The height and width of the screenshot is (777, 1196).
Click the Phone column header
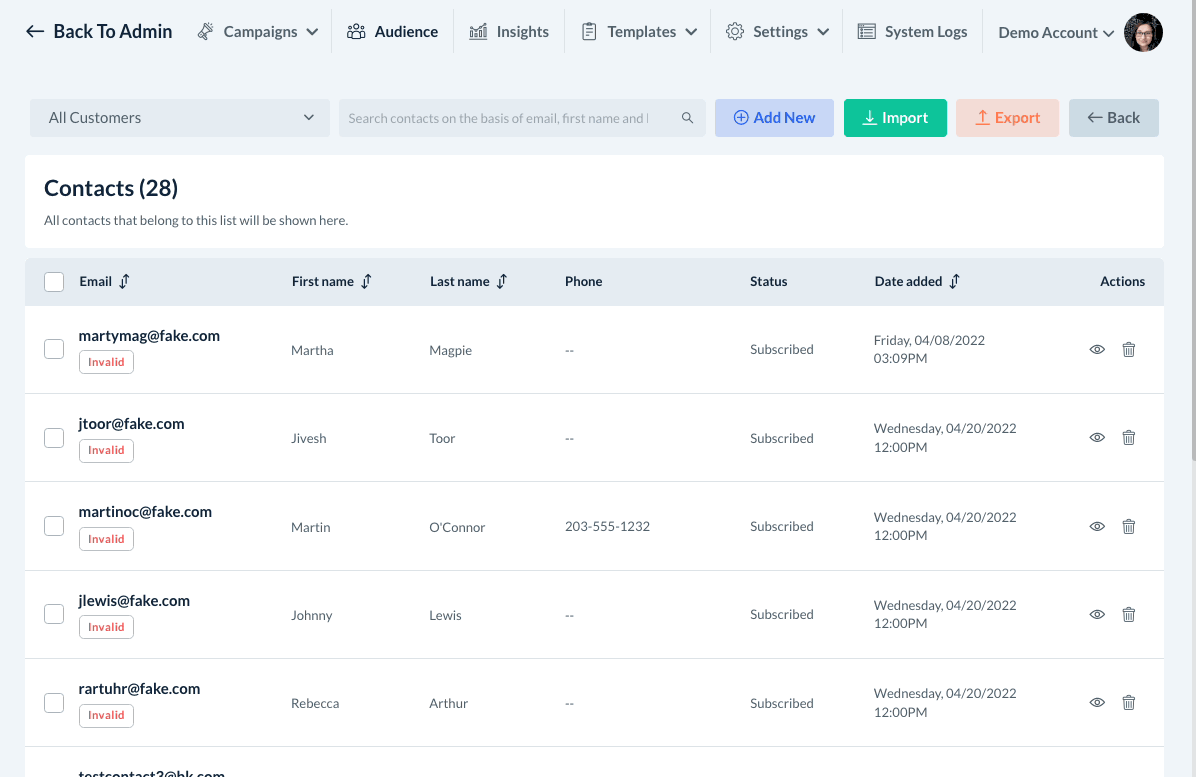pos(584,281)
